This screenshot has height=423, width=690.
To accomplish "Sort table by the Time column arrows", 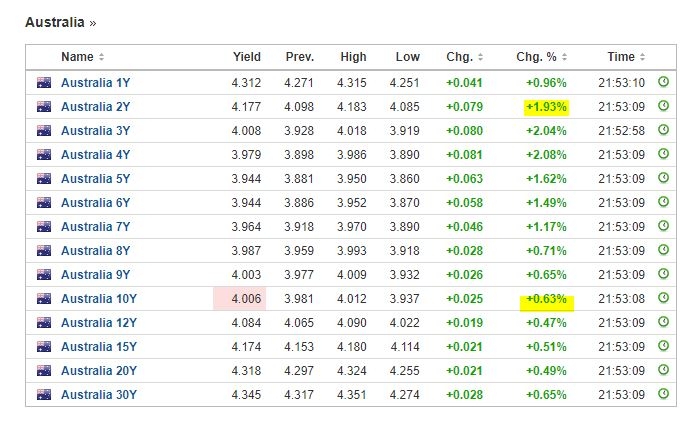I will pos(642,57).
